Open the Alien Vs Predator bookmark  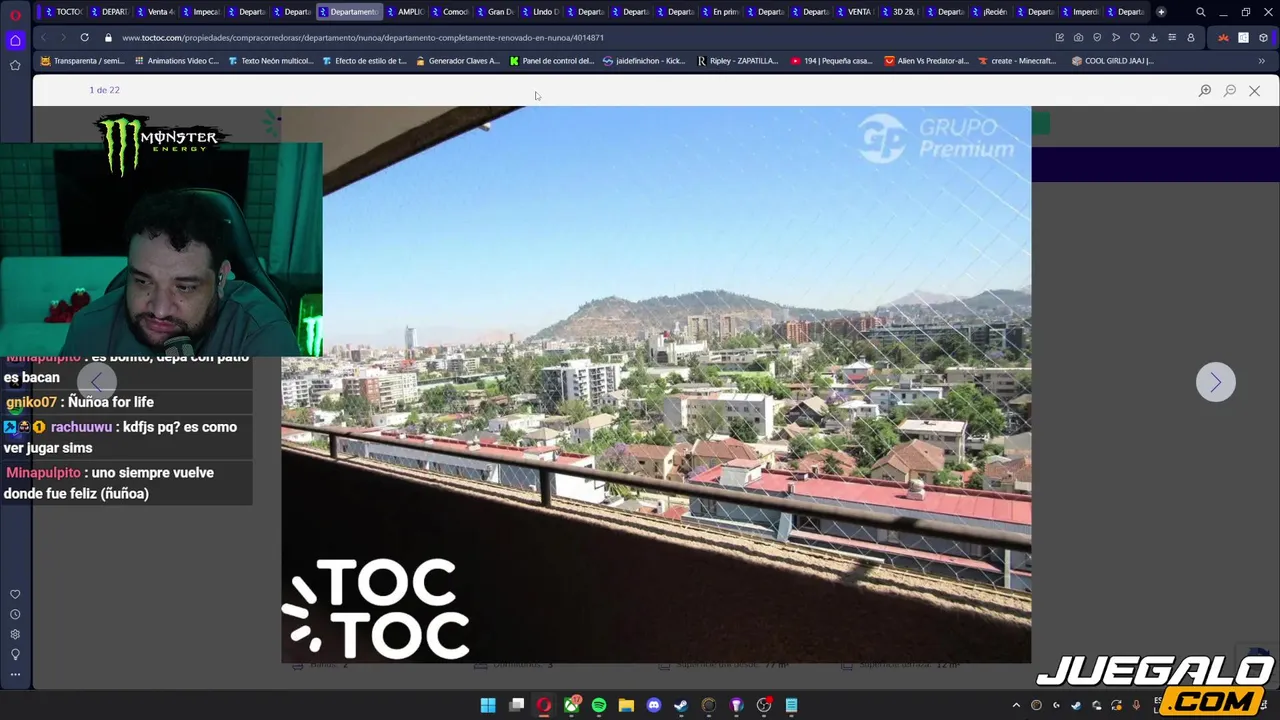[x=926, y=61]
